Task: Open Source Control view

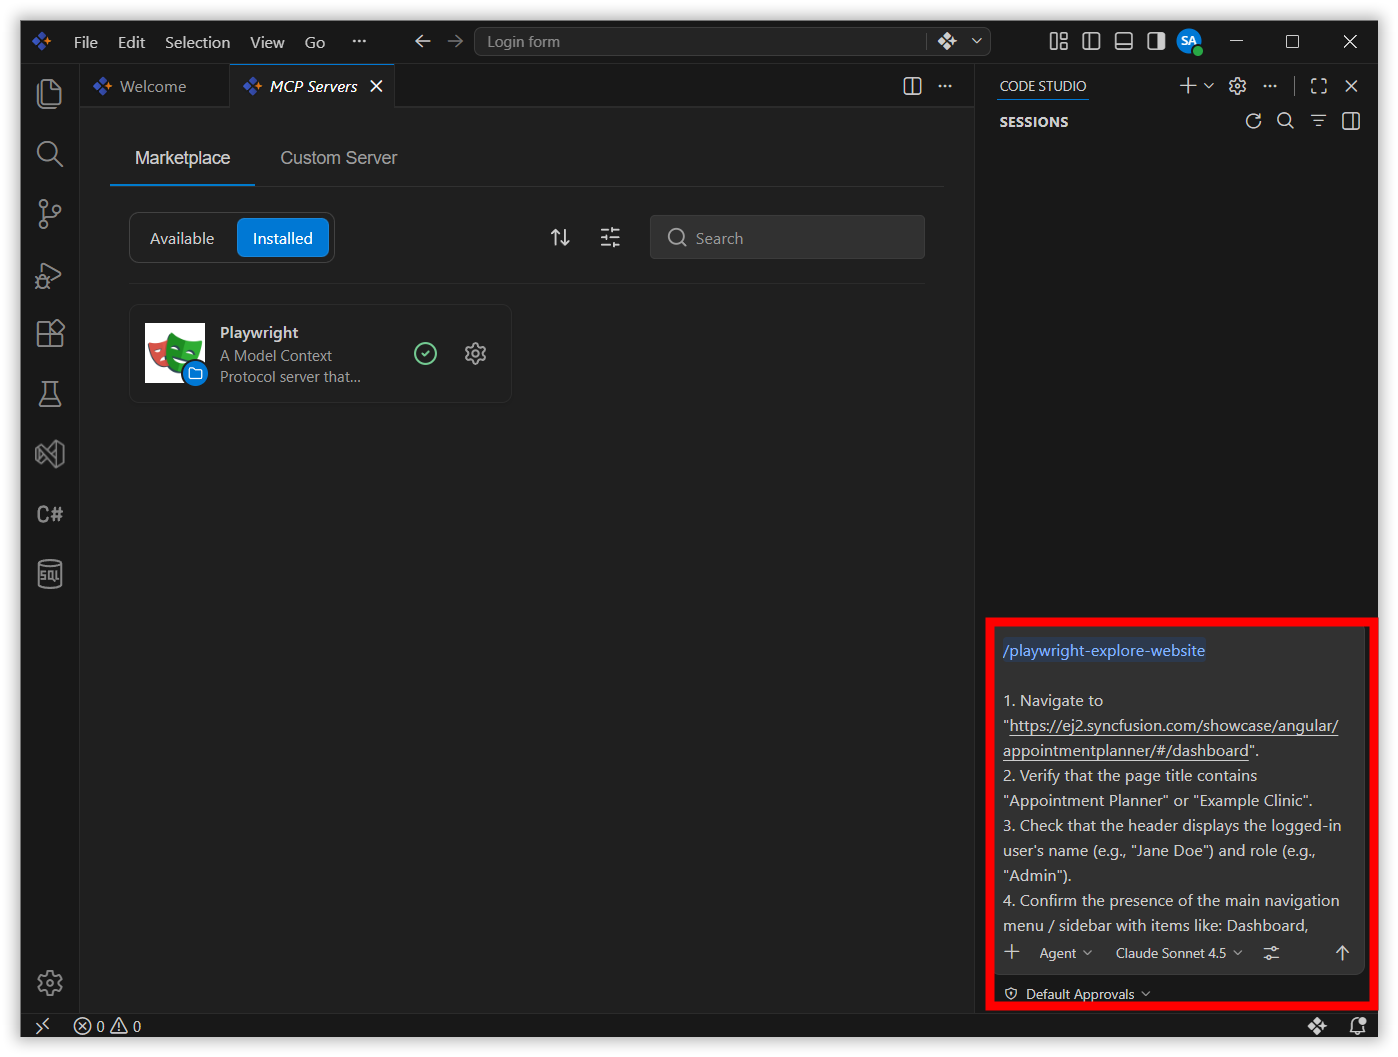Action: pos(49,214)
